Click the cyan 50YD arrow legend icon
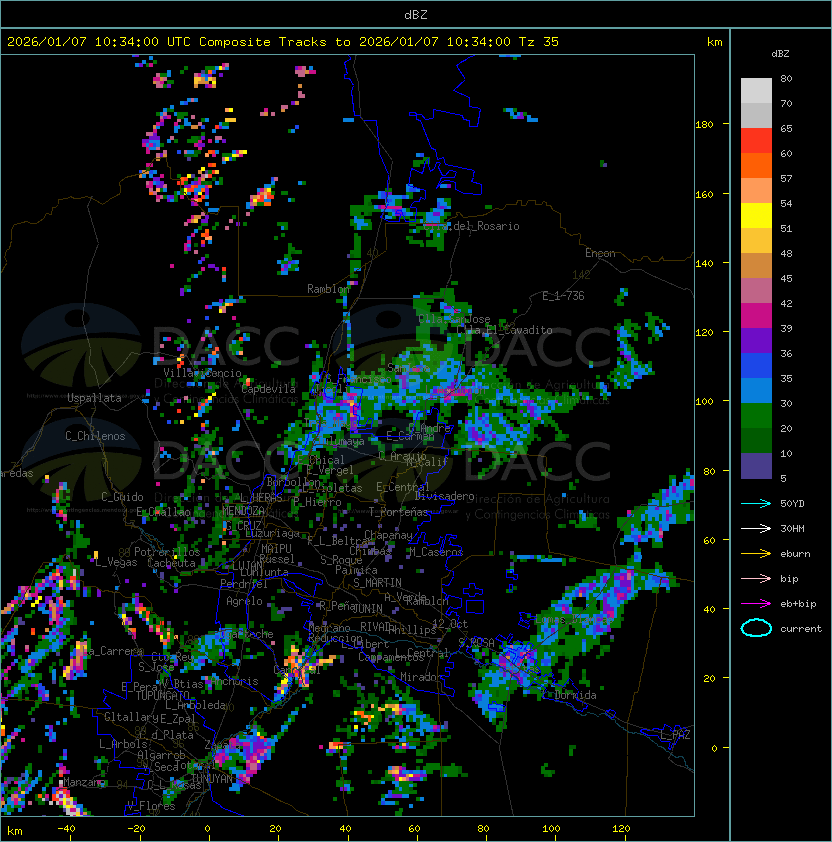This screenshot has height=842, width=832. coord(756,503)
